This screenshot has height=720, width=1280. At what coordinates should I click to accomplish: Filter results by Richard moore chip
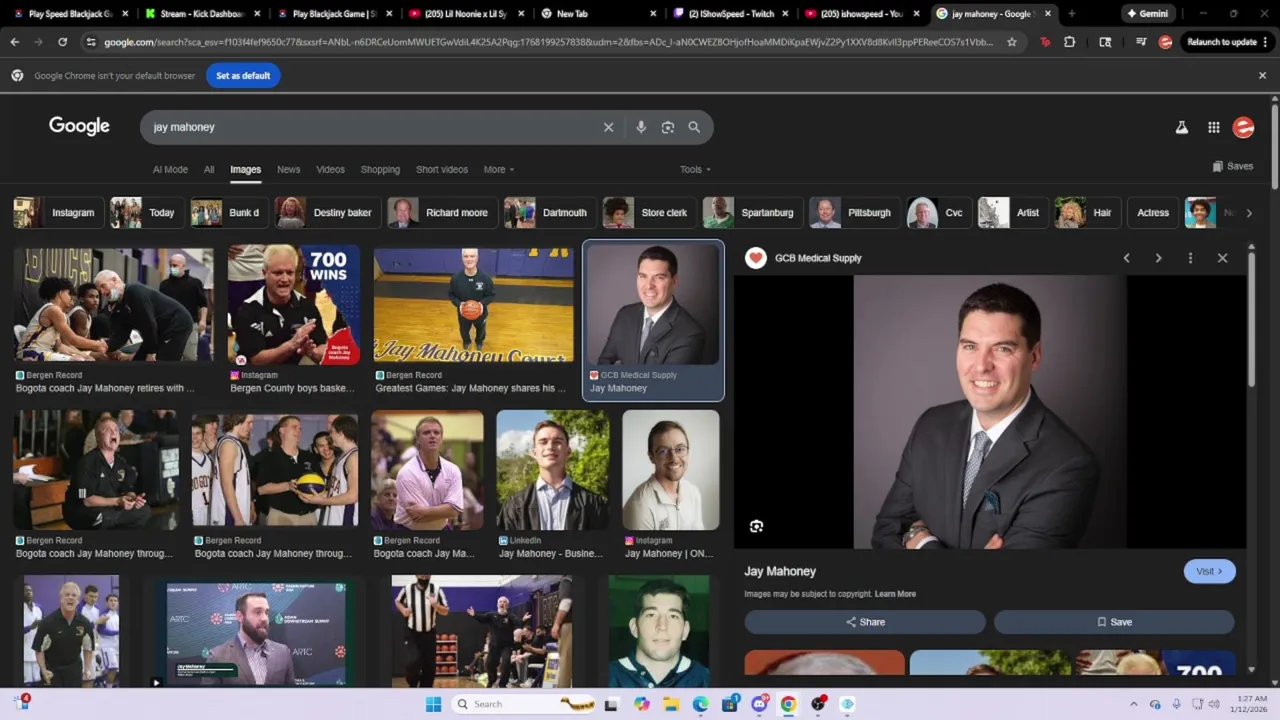440,212
